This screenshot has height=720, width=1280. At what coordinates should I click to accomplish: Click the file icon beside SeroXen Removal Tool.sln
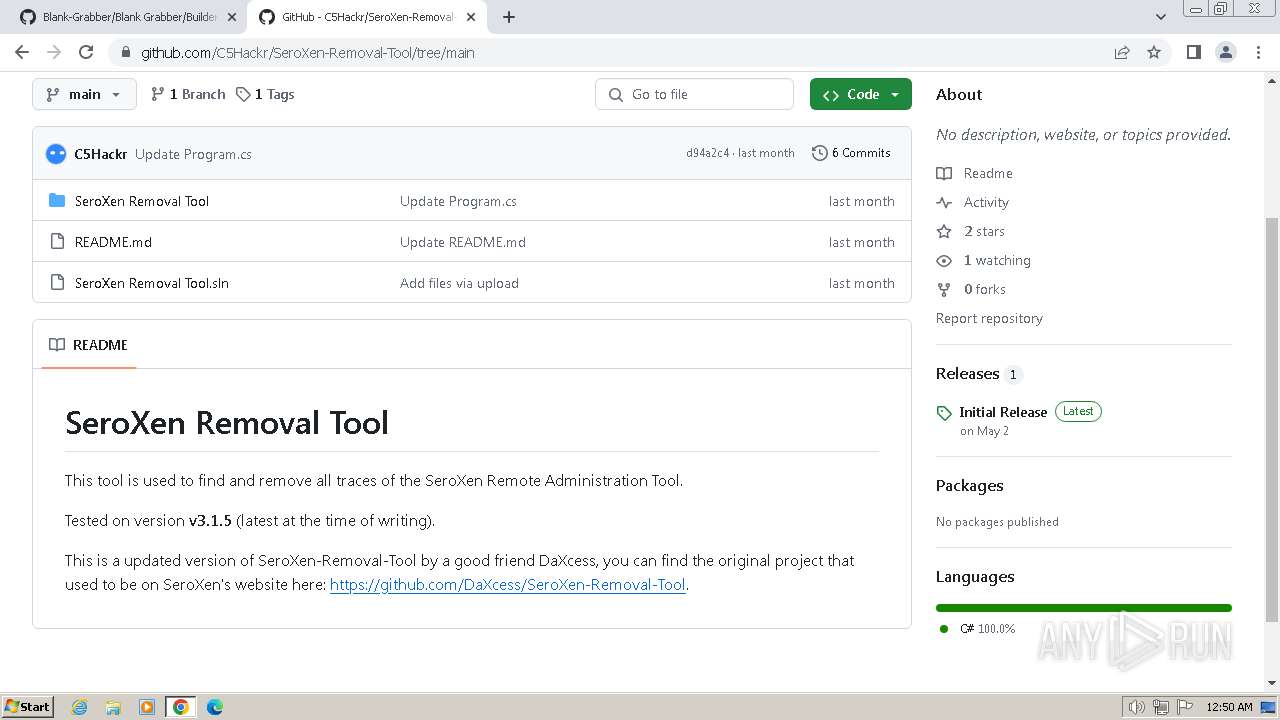(x=57, y=283)
